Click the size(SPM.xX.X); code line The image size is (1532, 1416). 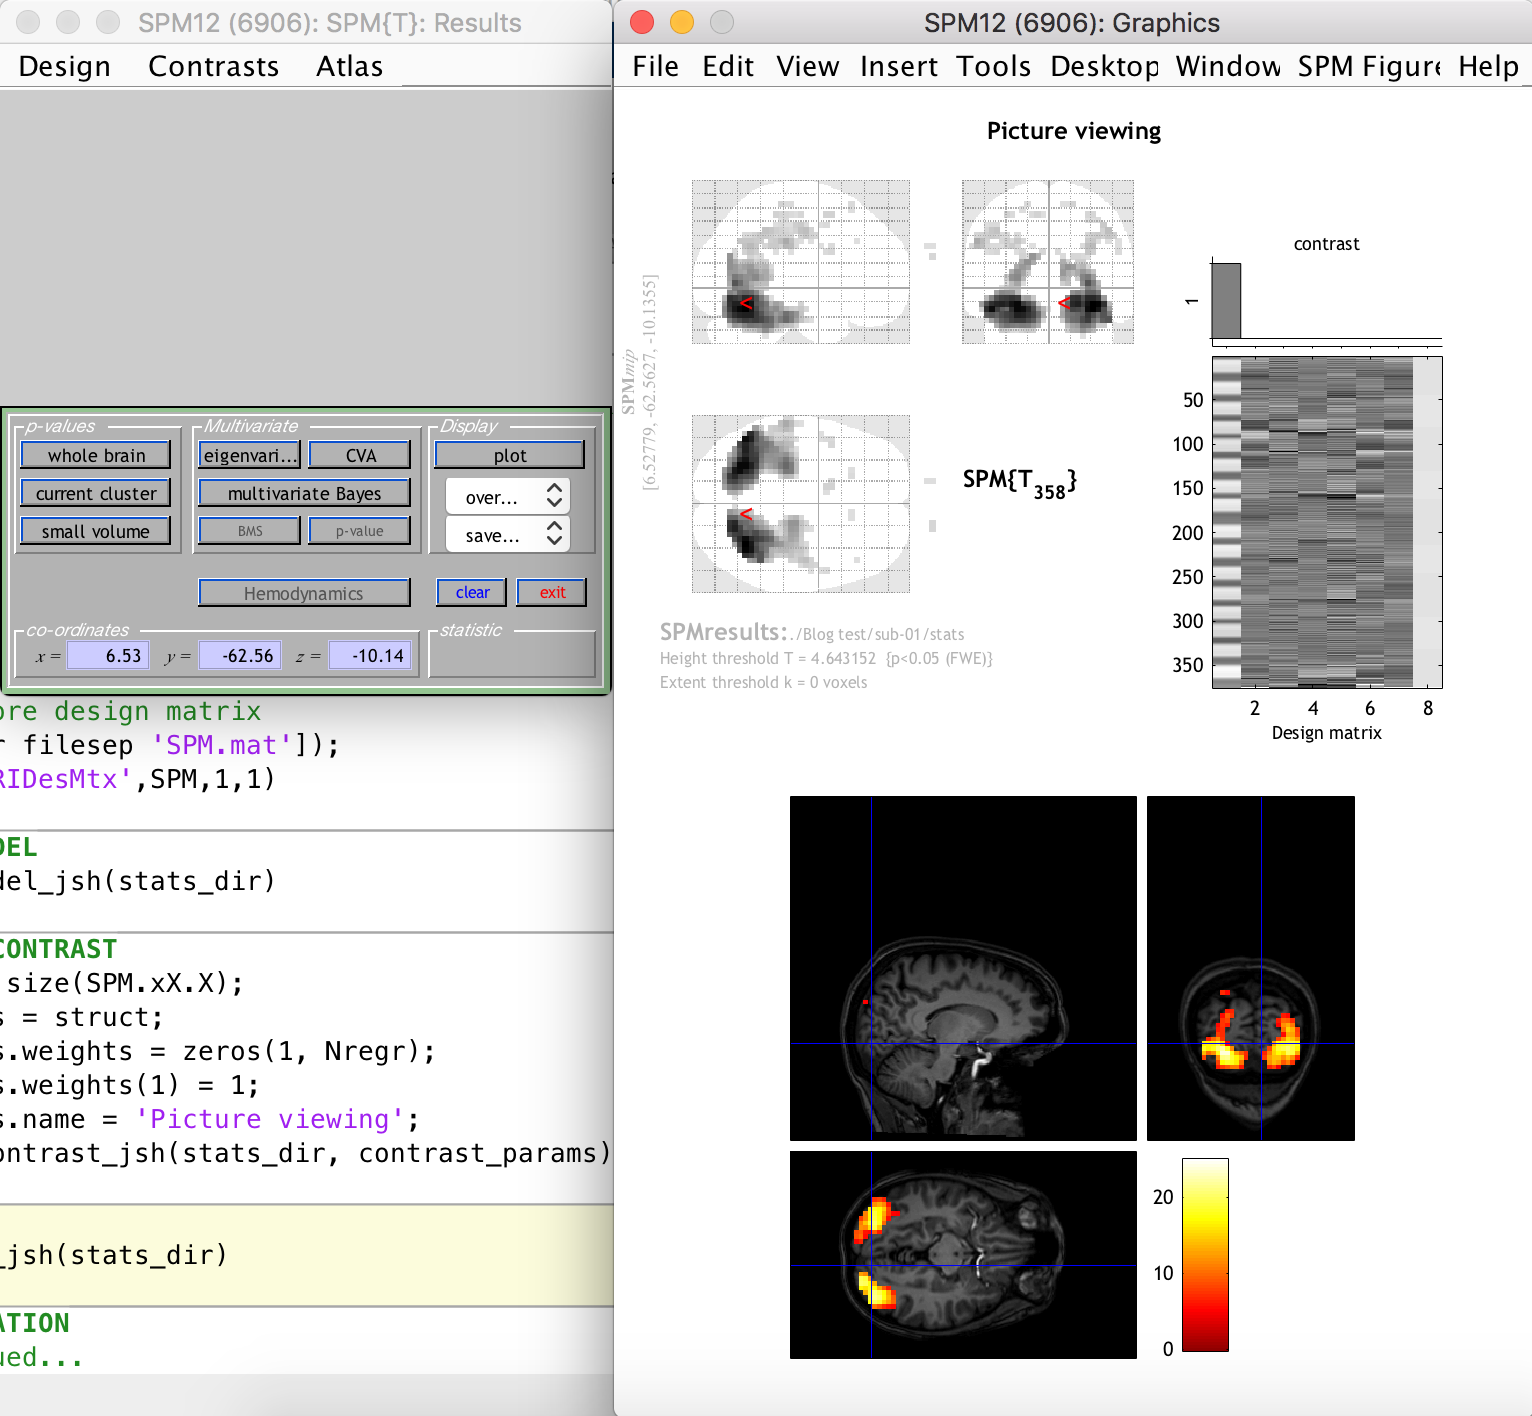click(x=123, y=983)
